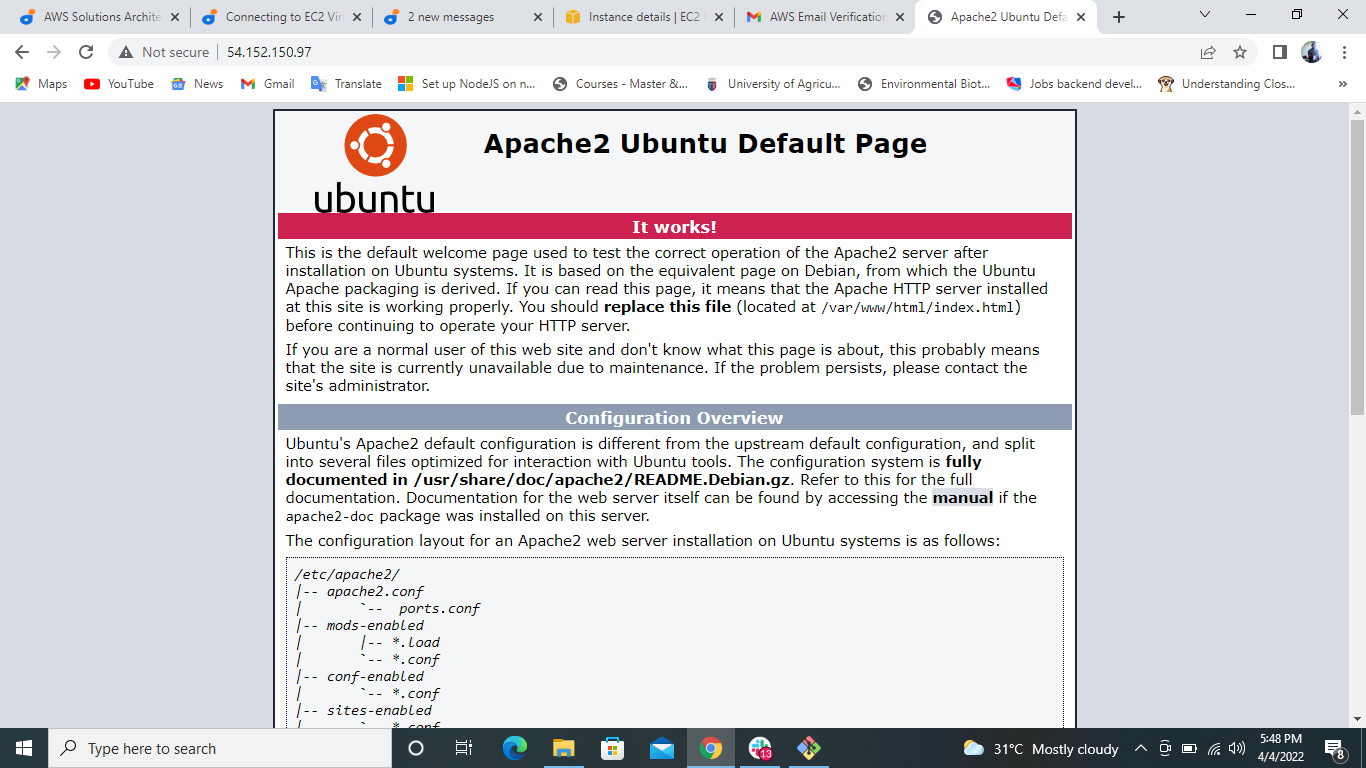
Task: Open the Chrome profile avatar
Action: pos(1311,52)
